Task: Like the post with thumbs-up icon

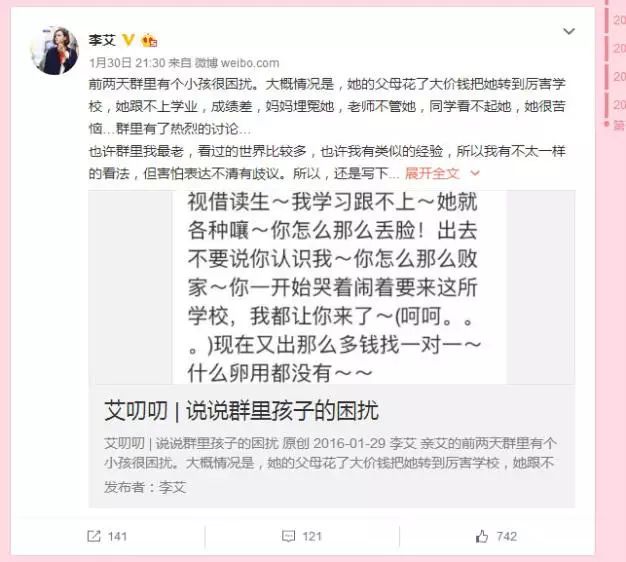Action: [x=482, y=536]
